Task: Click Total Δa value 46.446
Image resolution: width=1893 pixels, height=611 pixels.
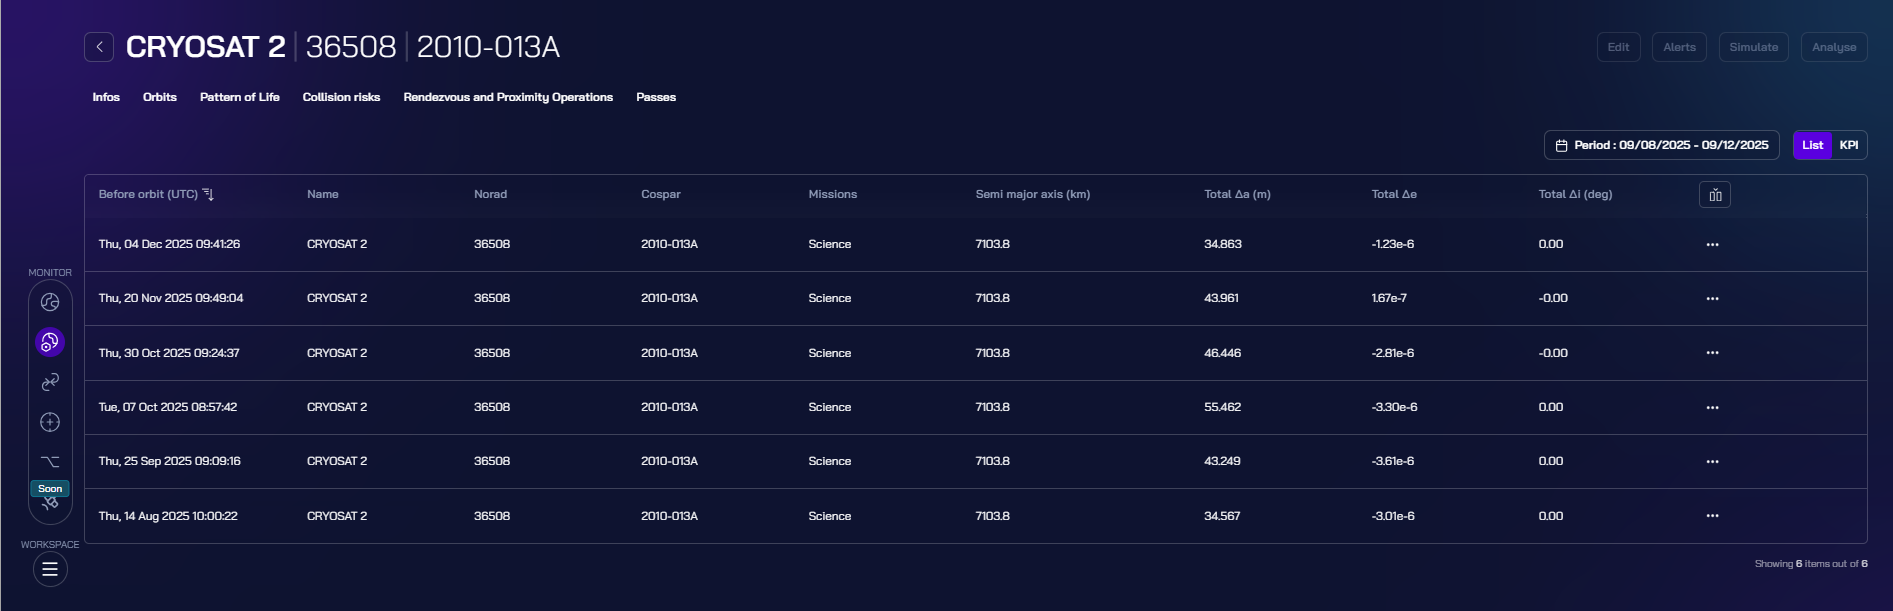Action: tap(1222, 353)
